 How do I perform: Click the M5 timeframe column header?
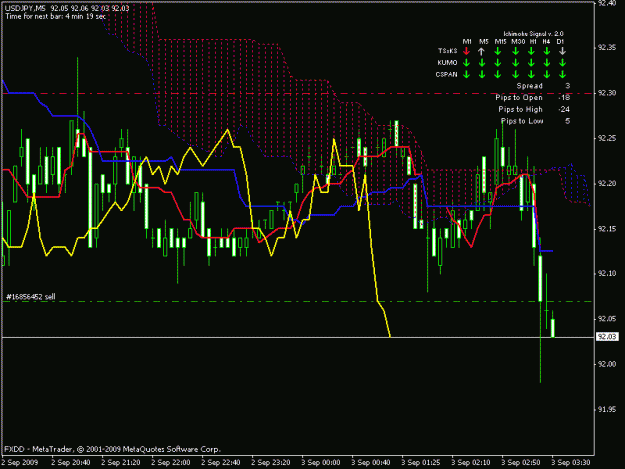(x=483, y=41)
